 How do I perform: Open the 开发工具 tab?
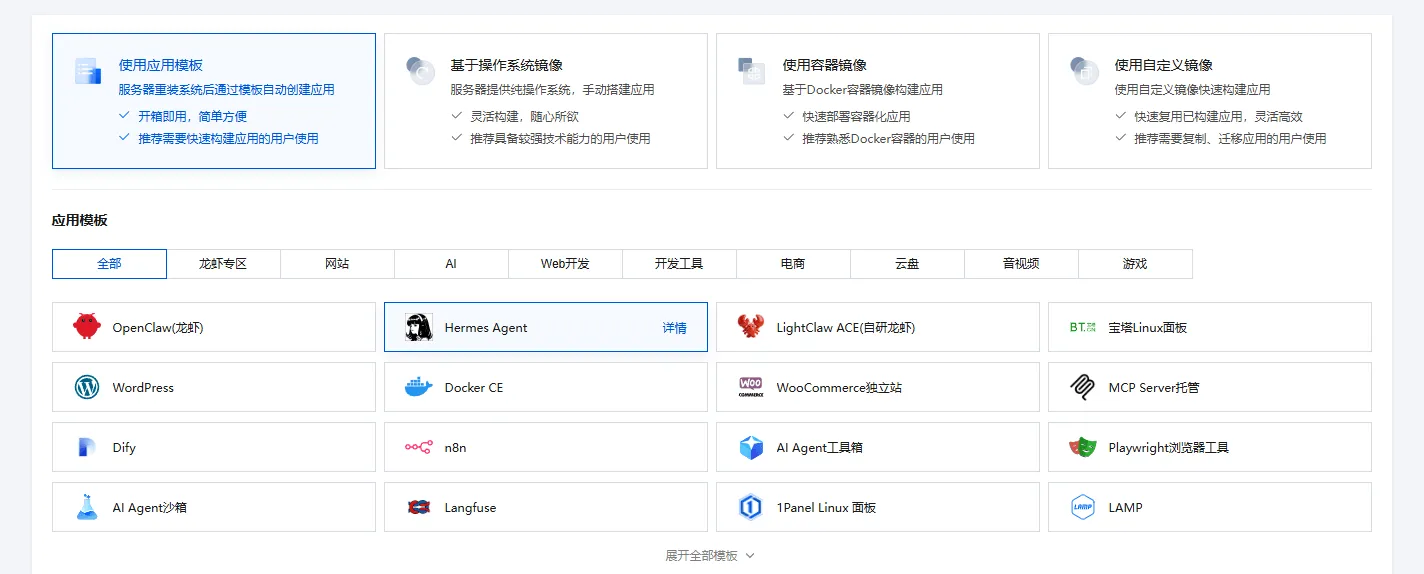[x=679, y=264]
